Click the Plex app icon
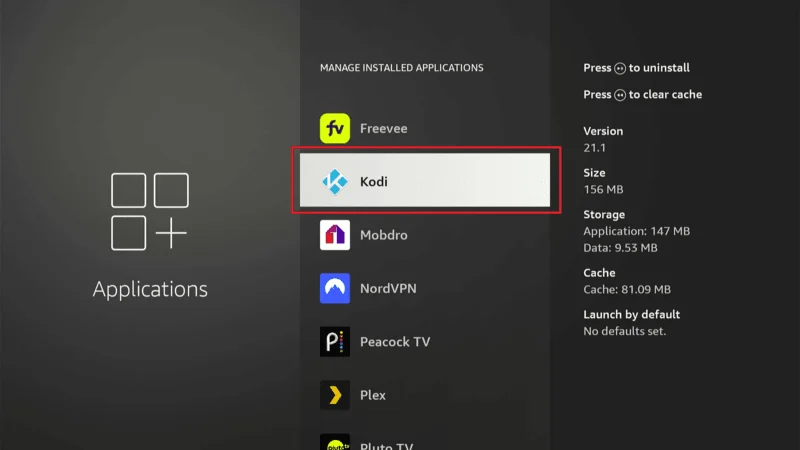Viewport: 800px width, 450px height. pyautogui.click(x=335, y=395)
